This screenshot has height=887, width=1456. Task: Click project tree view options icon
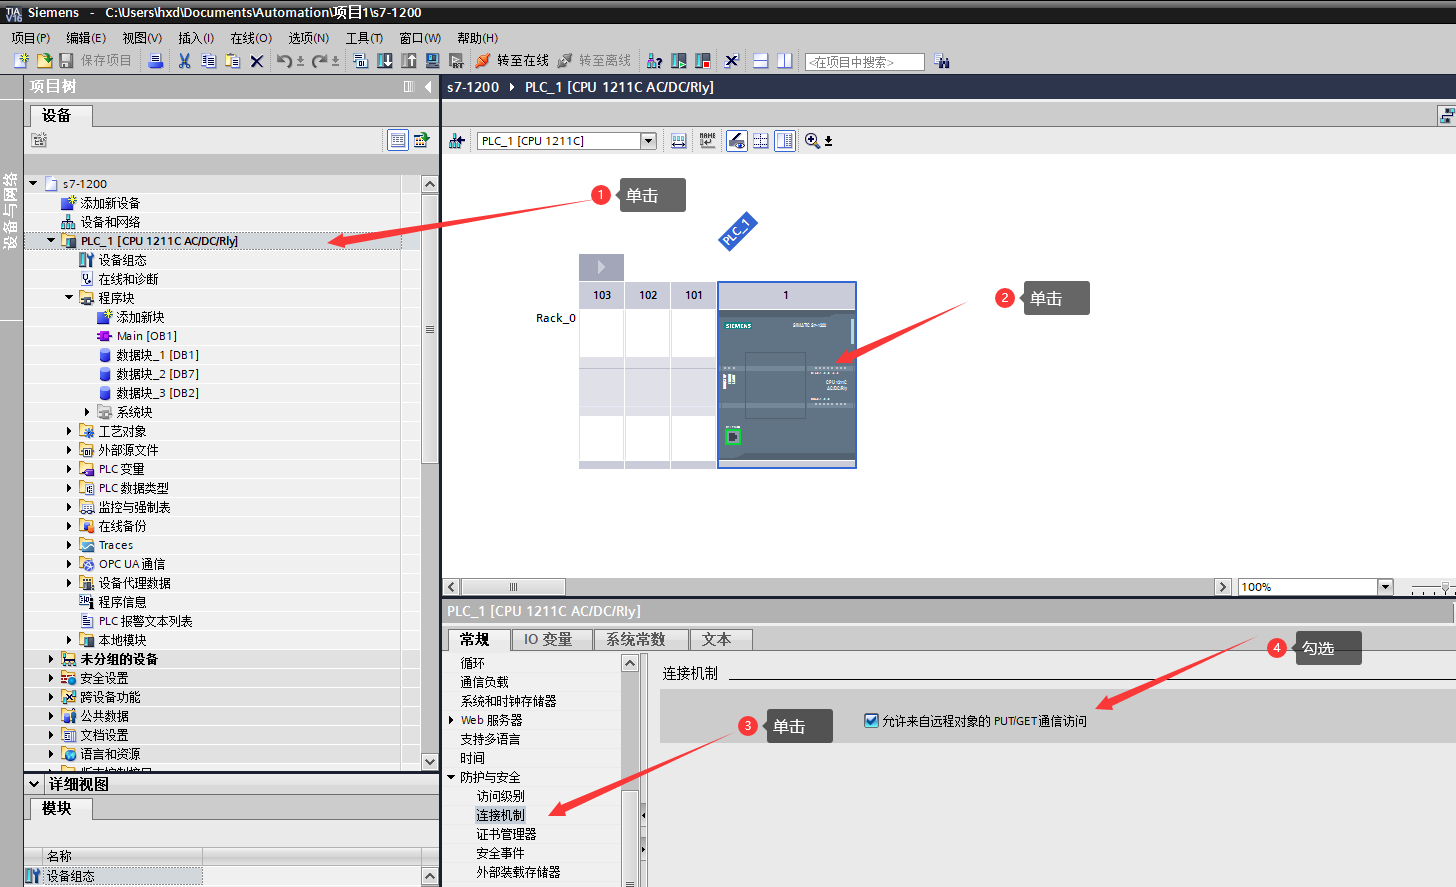[x=398, y=140]
